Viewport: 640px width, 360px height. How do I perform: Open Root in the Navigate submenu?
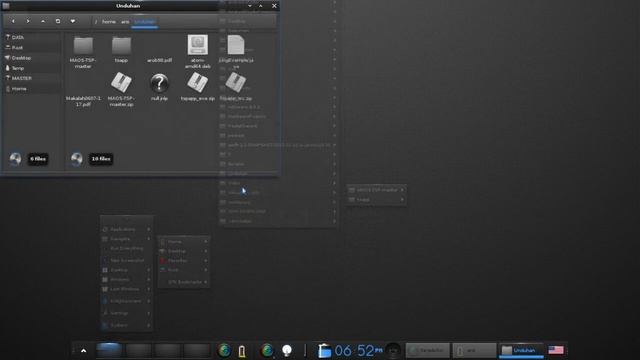(x=184, y=270)
